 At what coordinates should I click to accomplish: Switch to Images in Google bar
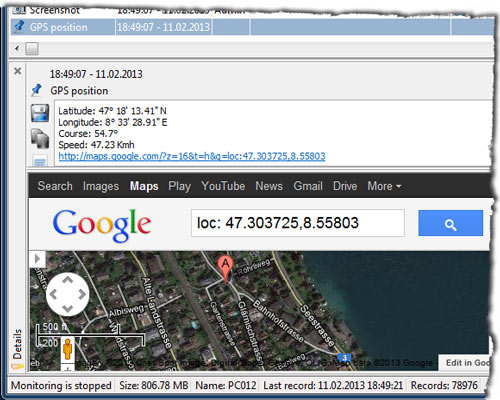(x=101, y=186)
